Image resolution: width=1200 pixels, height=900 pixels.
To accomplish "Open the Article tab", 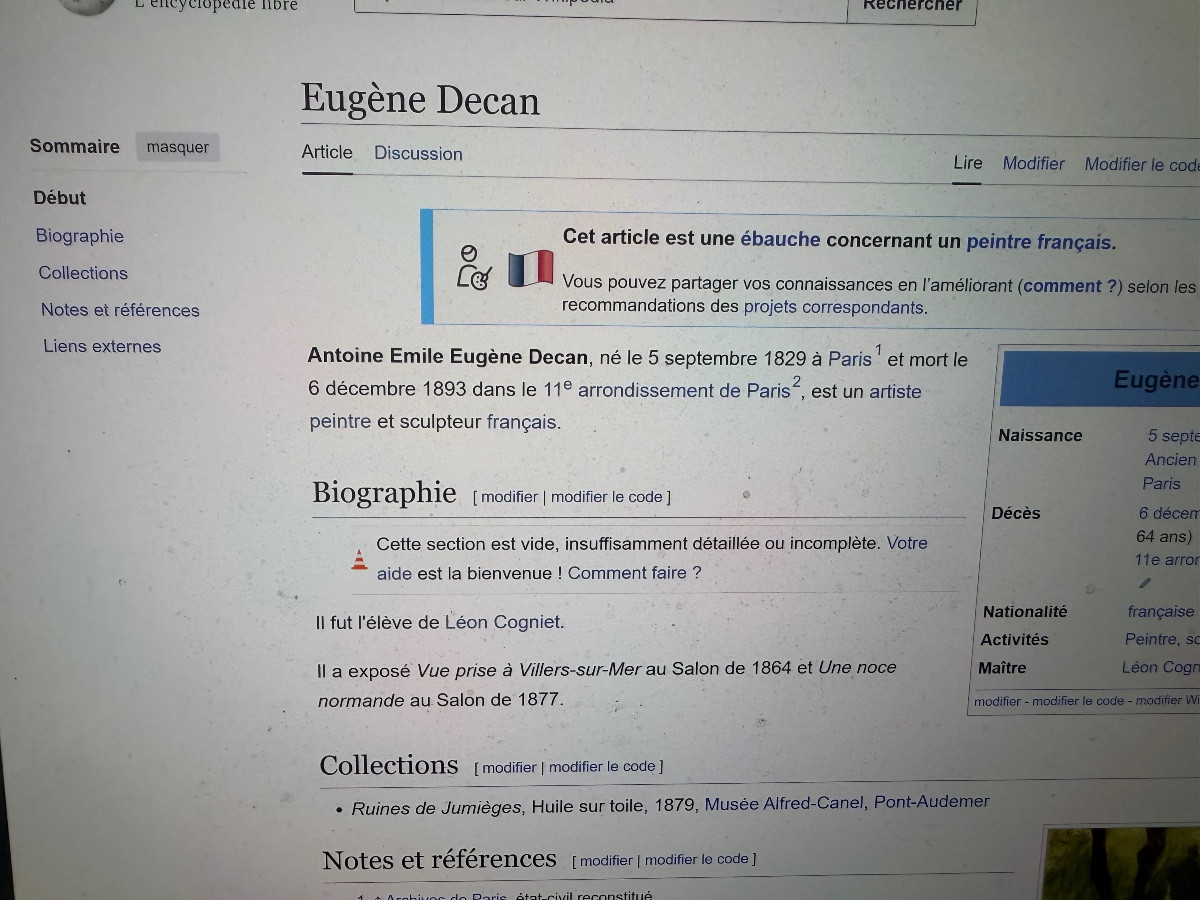I will coord(327,152).
